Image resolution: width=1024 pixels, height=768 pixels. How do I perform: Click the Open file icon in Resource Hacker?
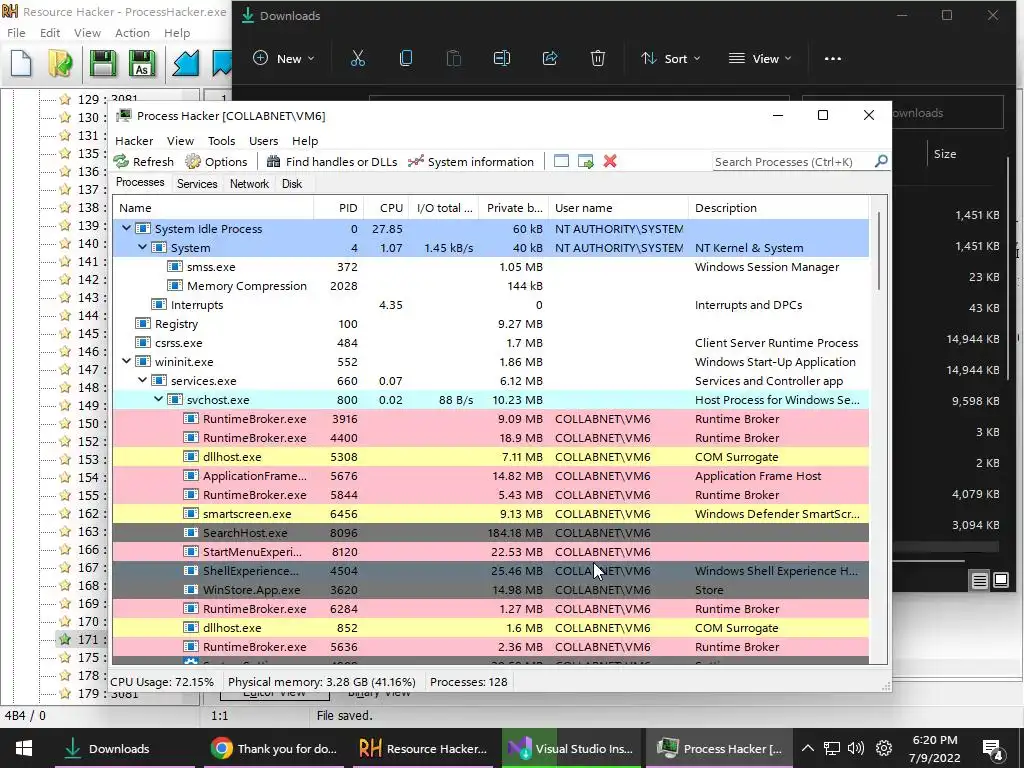61,63
